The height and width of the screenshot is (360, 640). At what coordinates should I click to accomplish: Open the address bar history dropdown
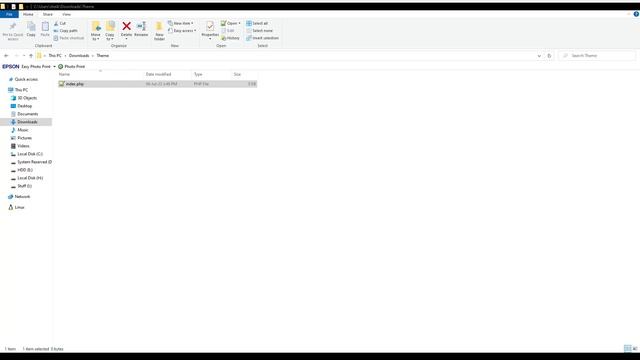[539, 56]
